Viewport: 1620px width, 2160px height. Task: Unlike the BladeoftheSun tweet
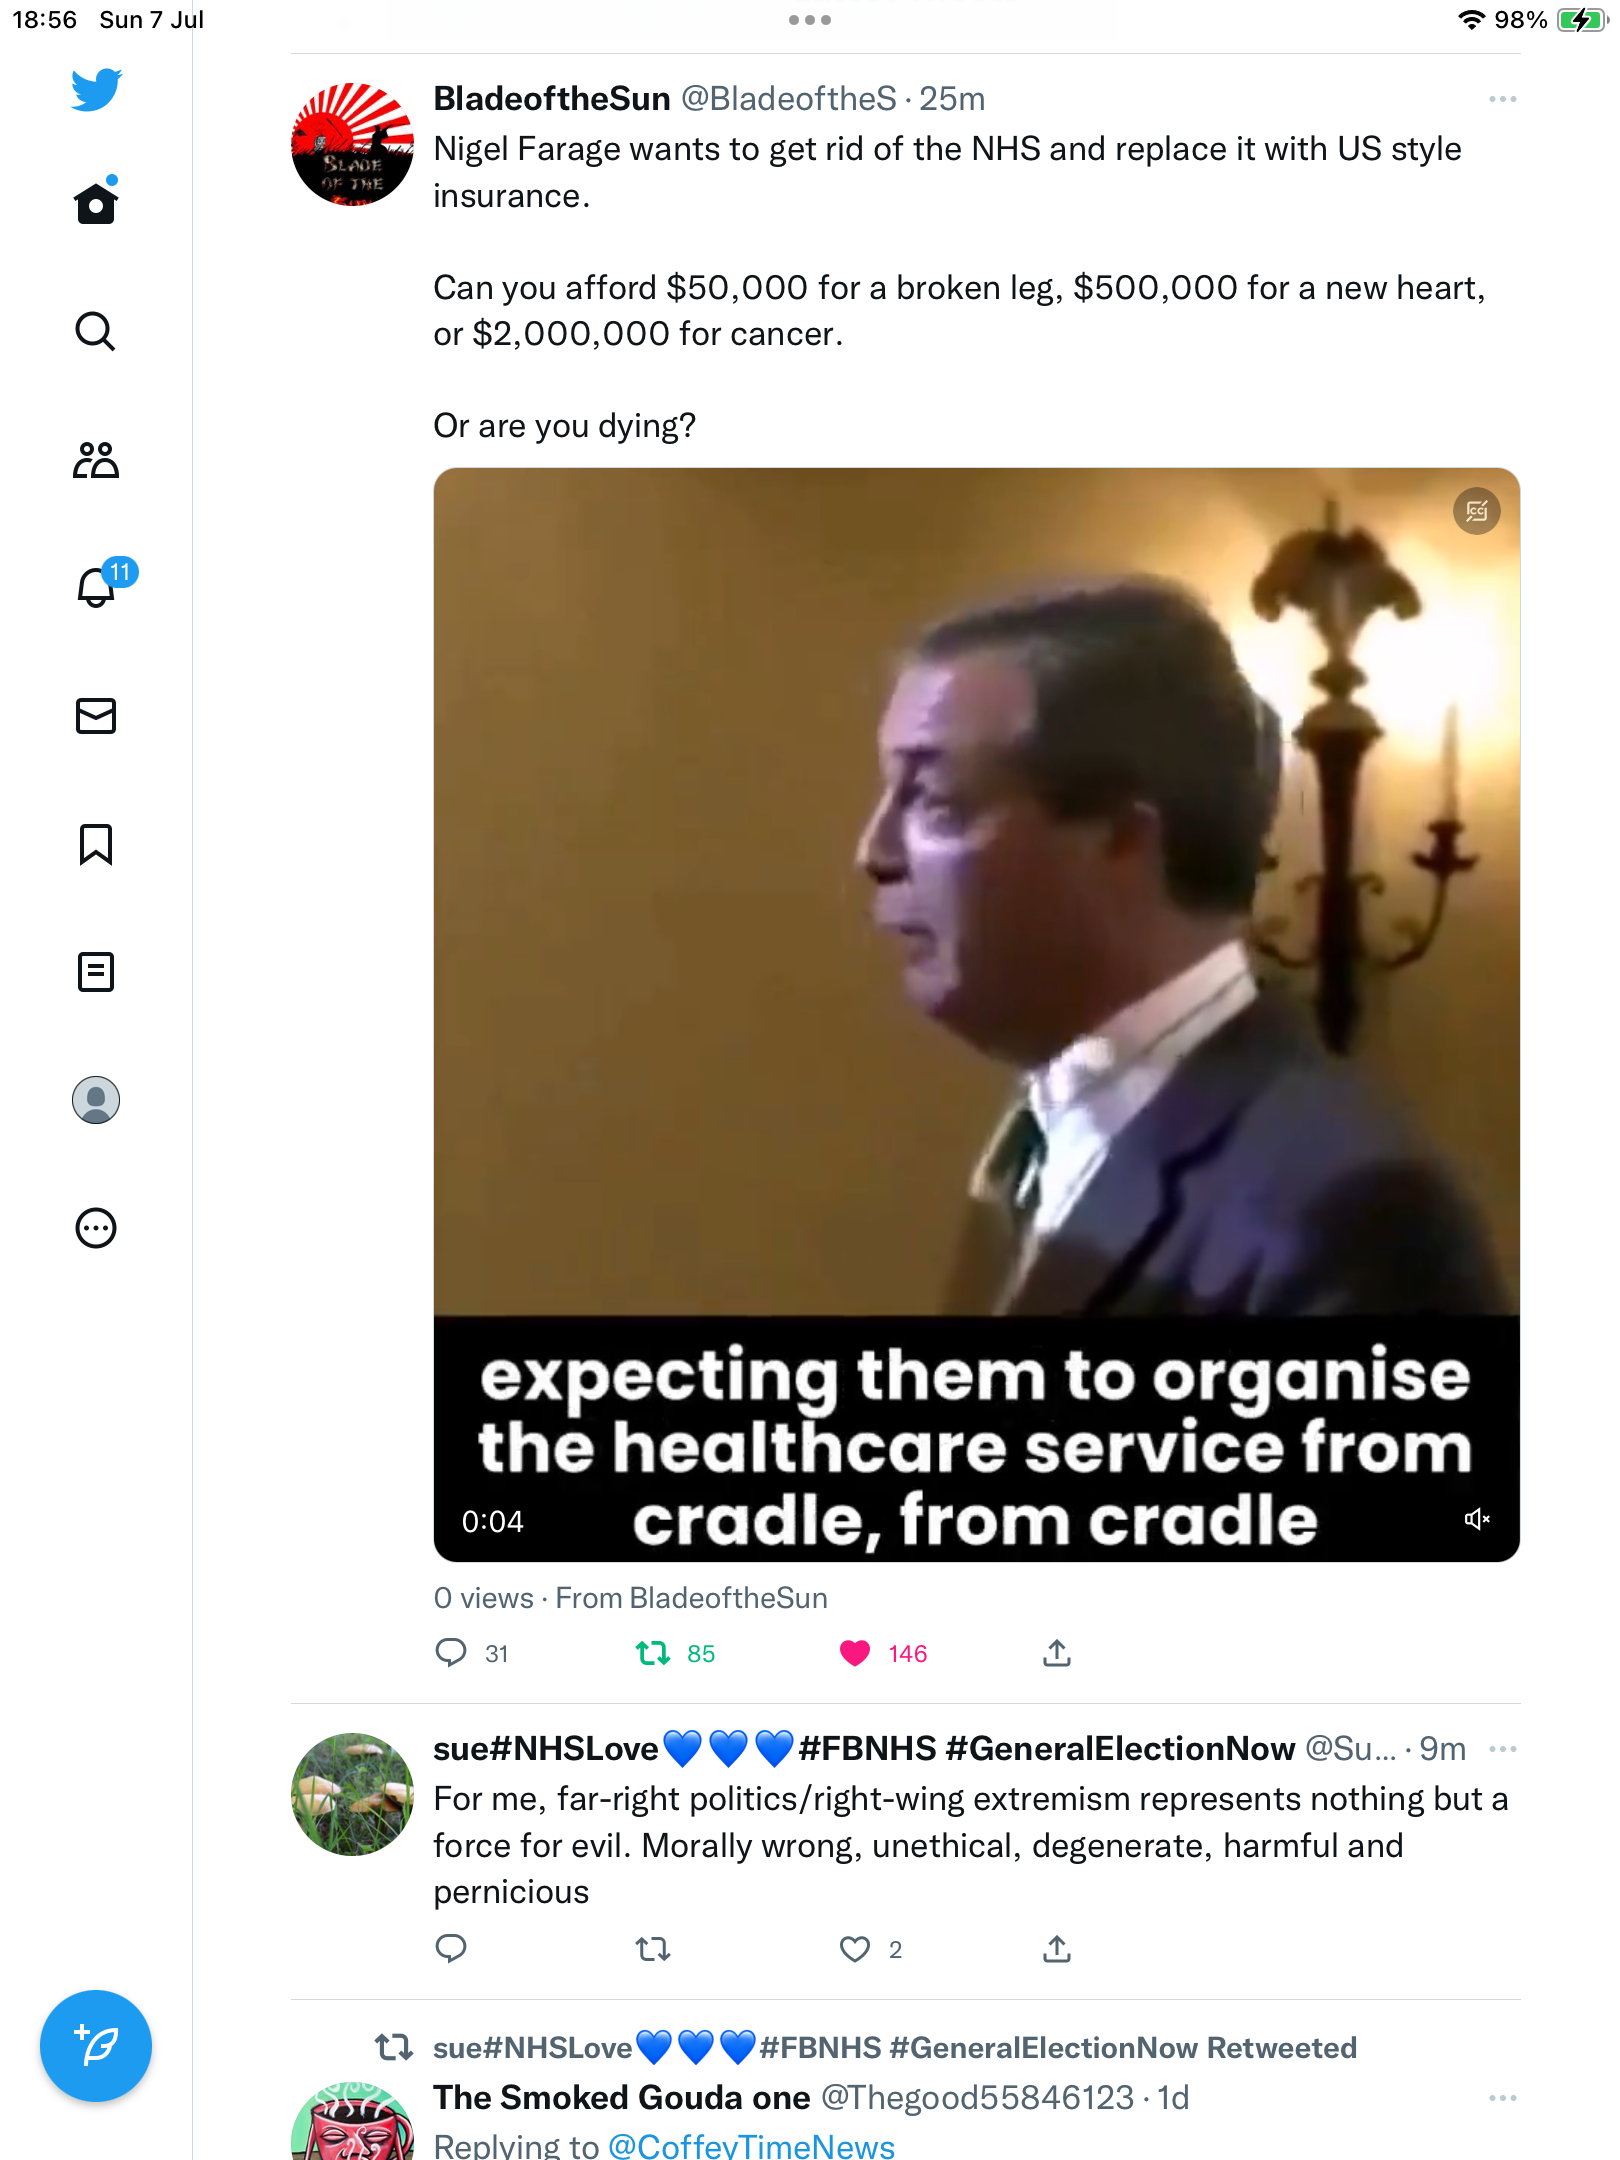click(855, 1654)
